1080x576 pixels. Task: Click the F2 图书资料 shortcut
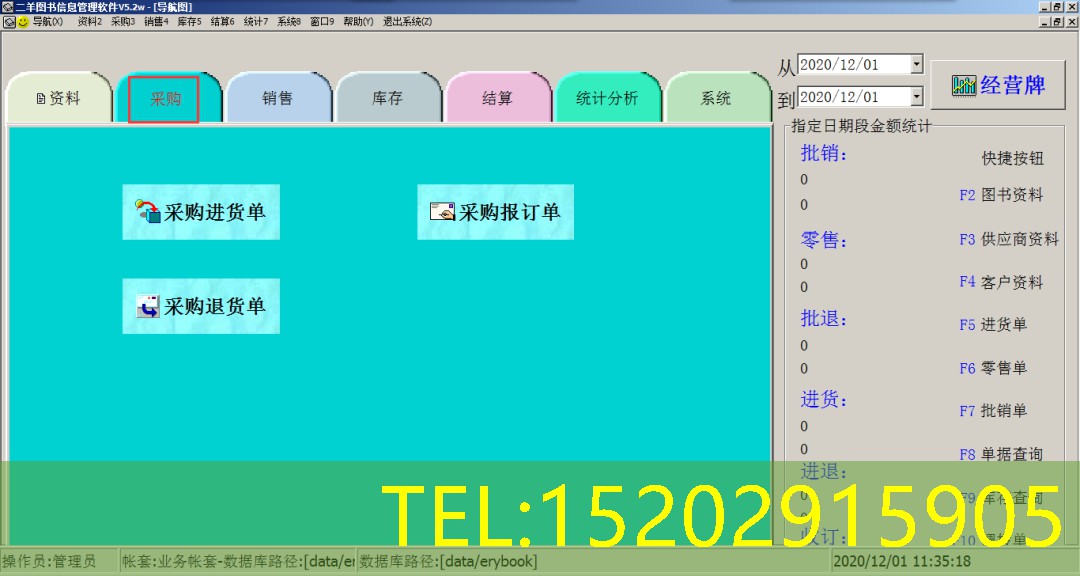(x=1001, y=195)
